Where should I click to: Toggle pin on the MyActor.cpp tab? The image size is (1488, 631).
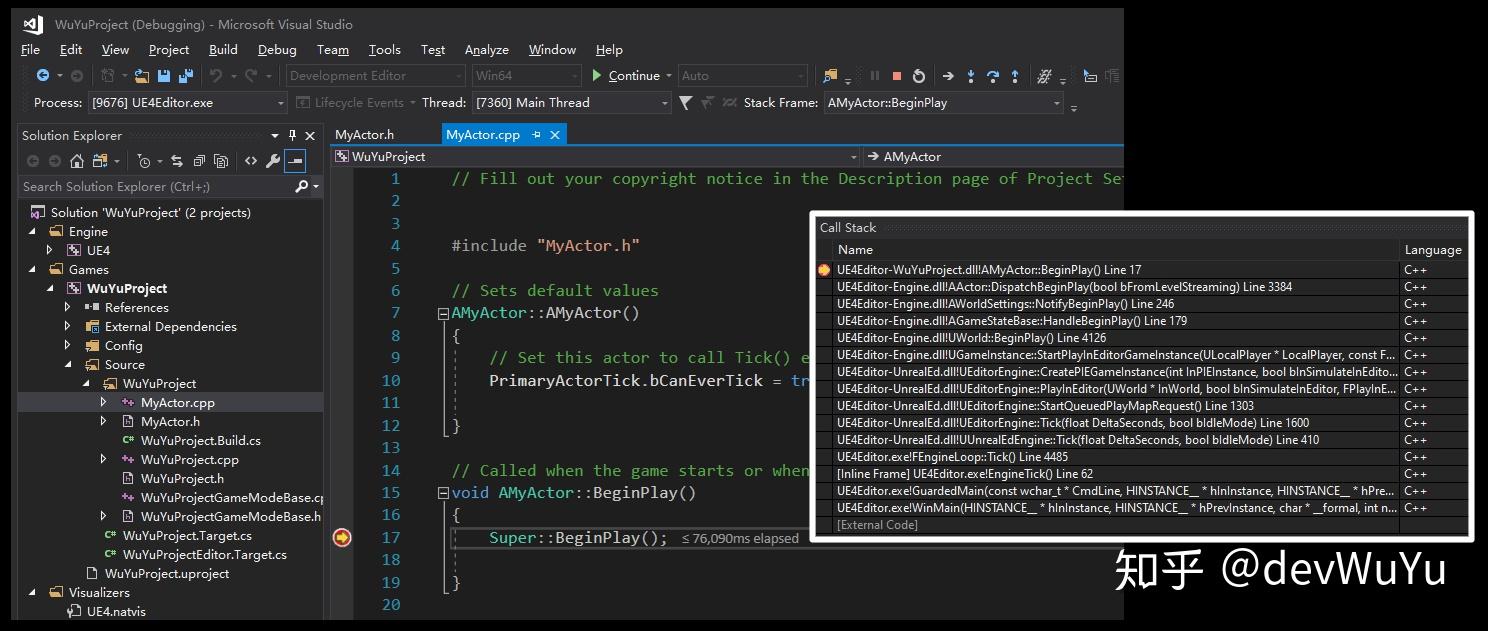pos(536,134)
